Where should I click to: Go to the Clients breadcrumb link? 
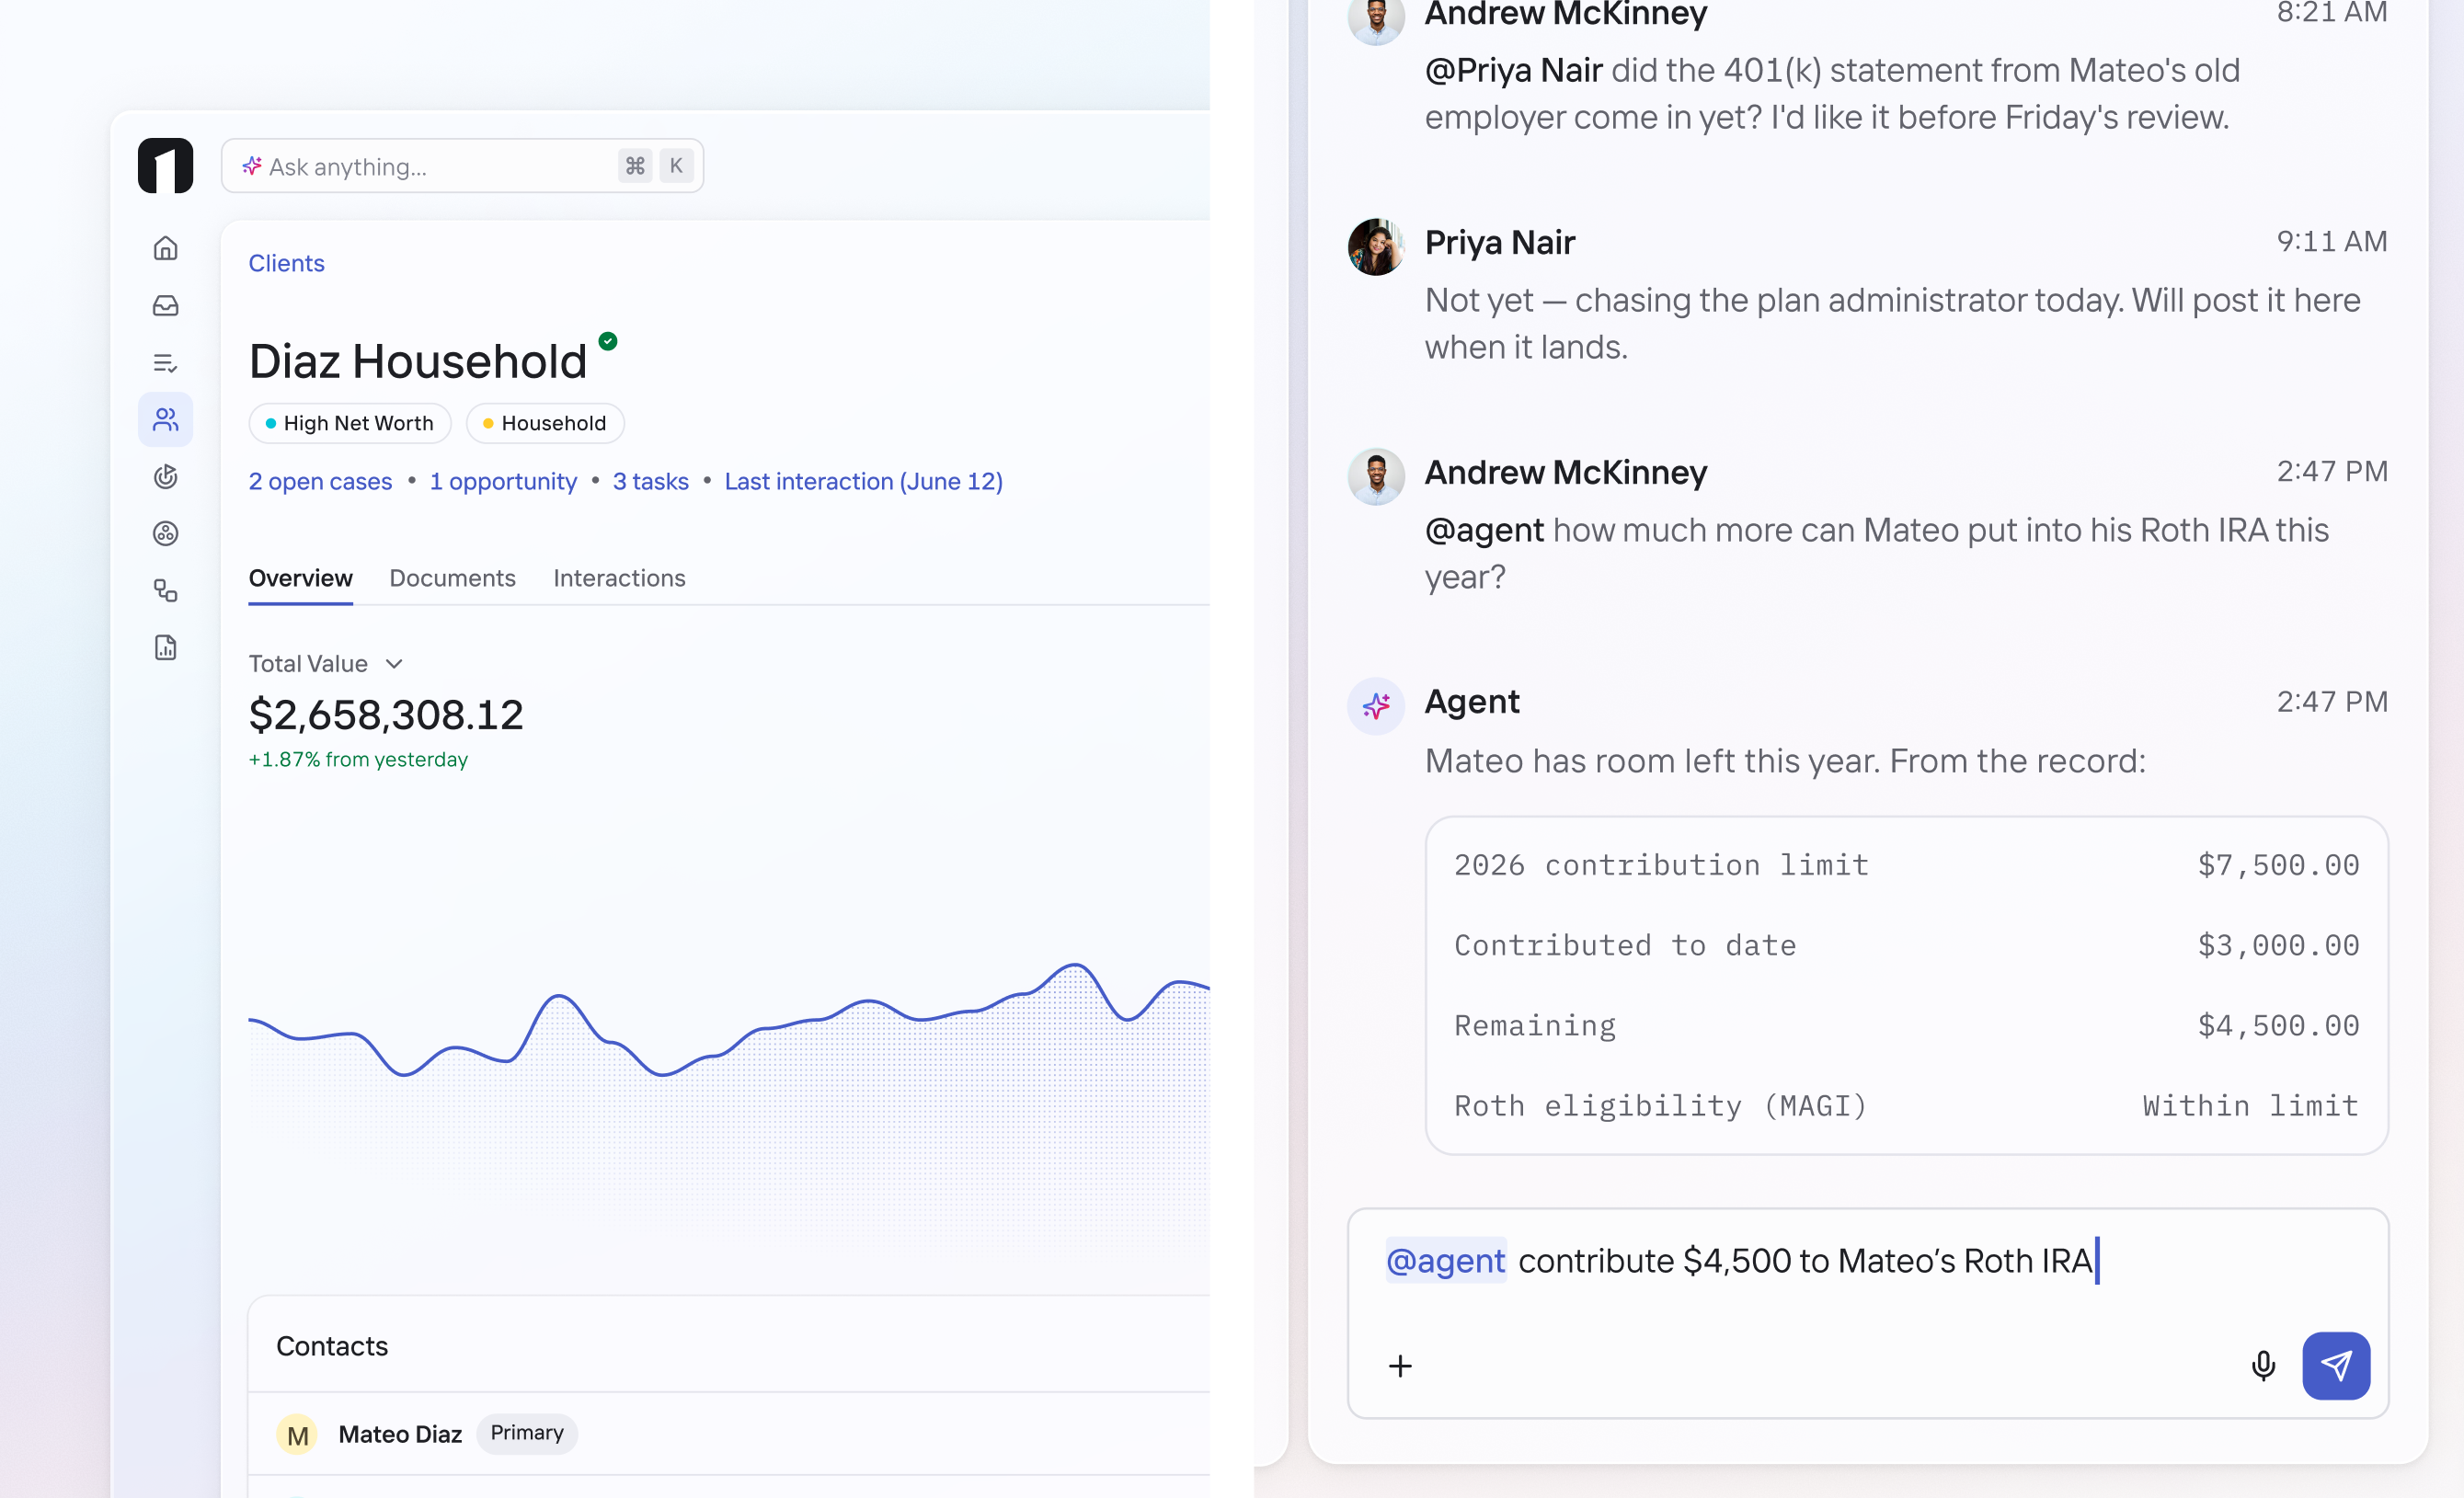click(286, 263)
